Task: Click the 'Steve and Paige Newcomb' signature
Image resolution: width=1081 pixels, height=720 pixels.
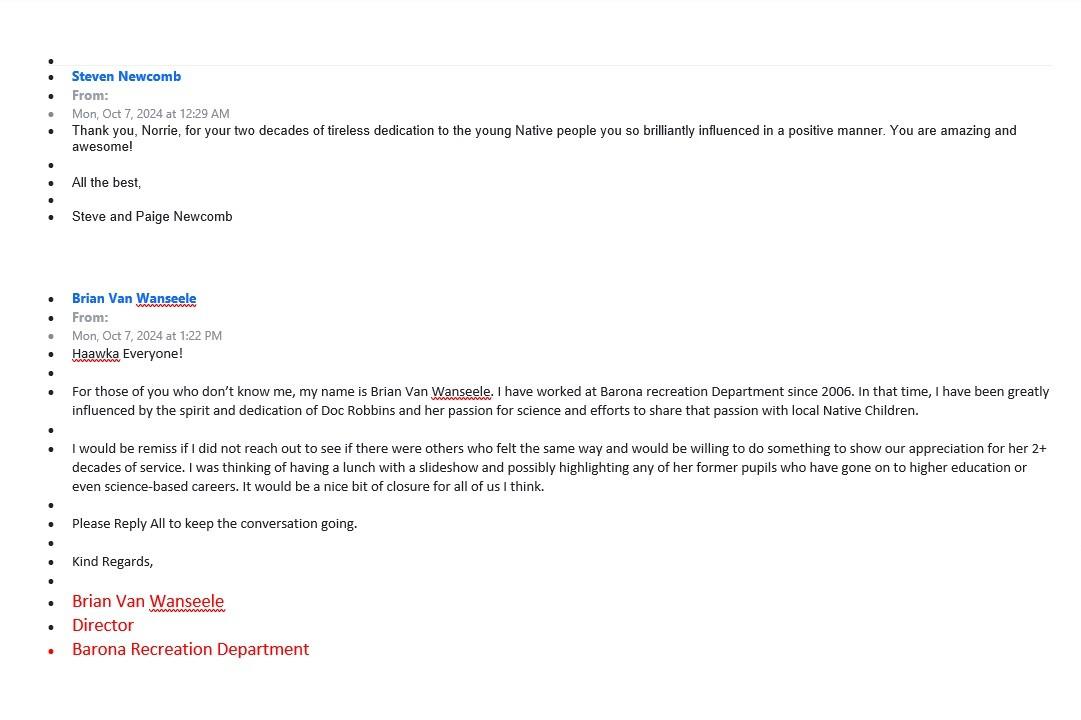Action: (152, 217)
